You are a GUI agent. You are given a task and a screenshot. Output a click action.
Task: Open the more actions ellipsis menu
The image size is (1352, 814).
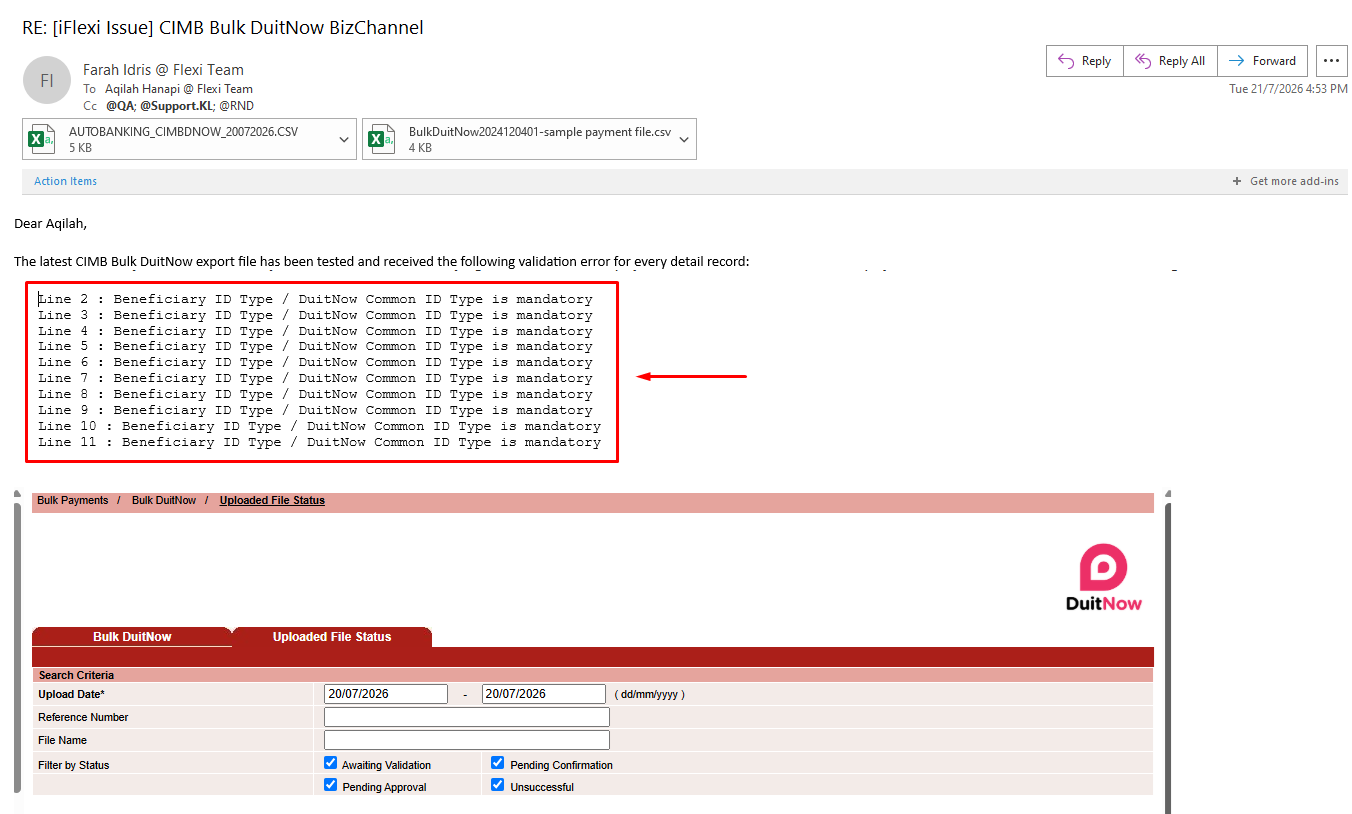[1331, 61]
